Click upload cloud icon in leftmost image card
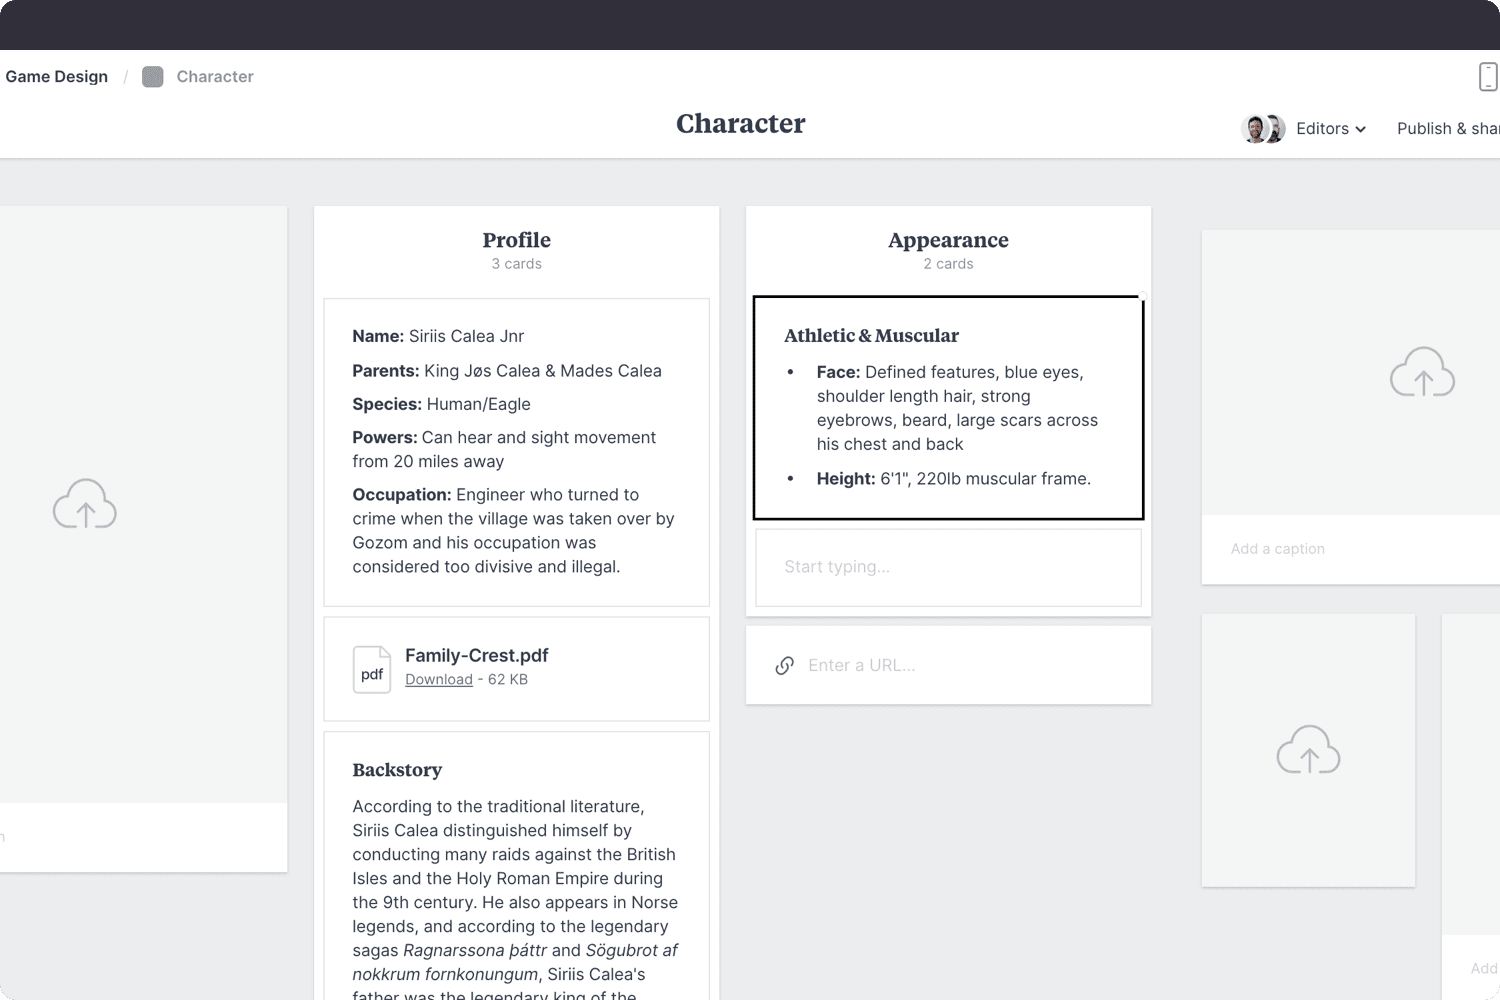This screenshot has height=1000, width=1500. (85, 503)
